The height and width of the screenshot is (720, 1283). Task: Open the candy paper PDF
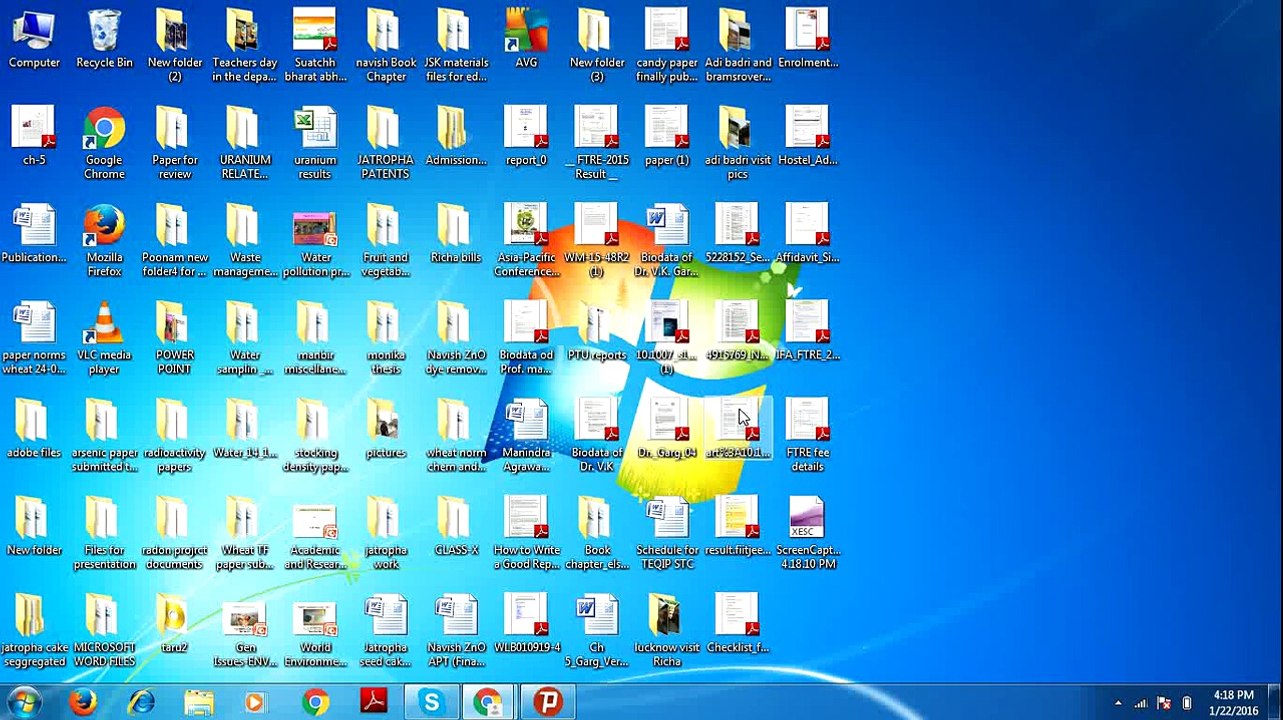(x=667, y=46)
